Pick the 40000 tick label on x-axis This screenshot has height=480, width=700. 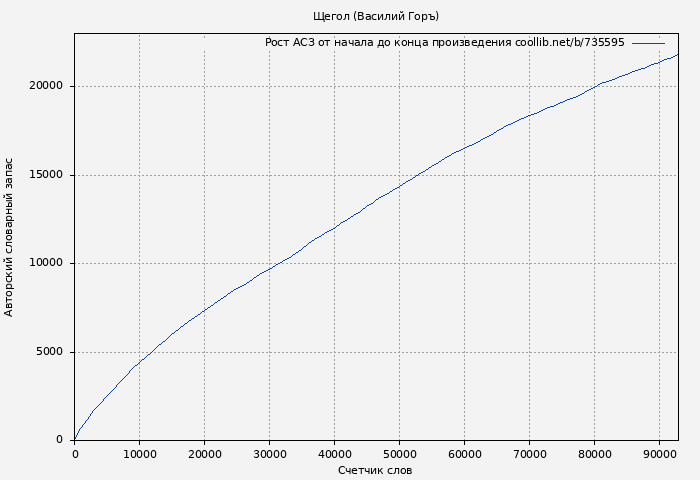[x=334, y=454]
